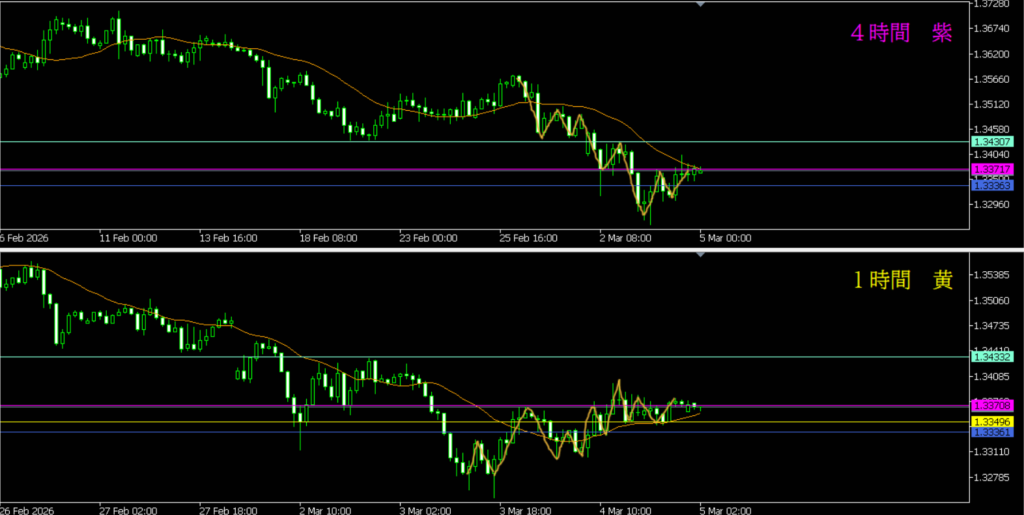Click the cyan 1.34332 price tag
Viewport: 1024px width, 515px height.
[992, 357]
